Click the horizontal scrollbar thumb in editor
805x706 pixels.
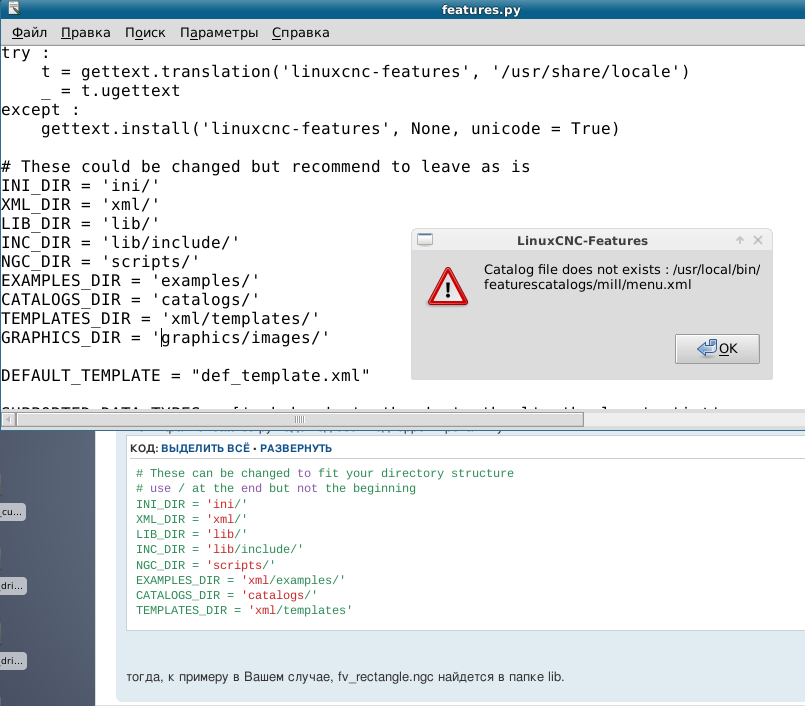(300, 419)
